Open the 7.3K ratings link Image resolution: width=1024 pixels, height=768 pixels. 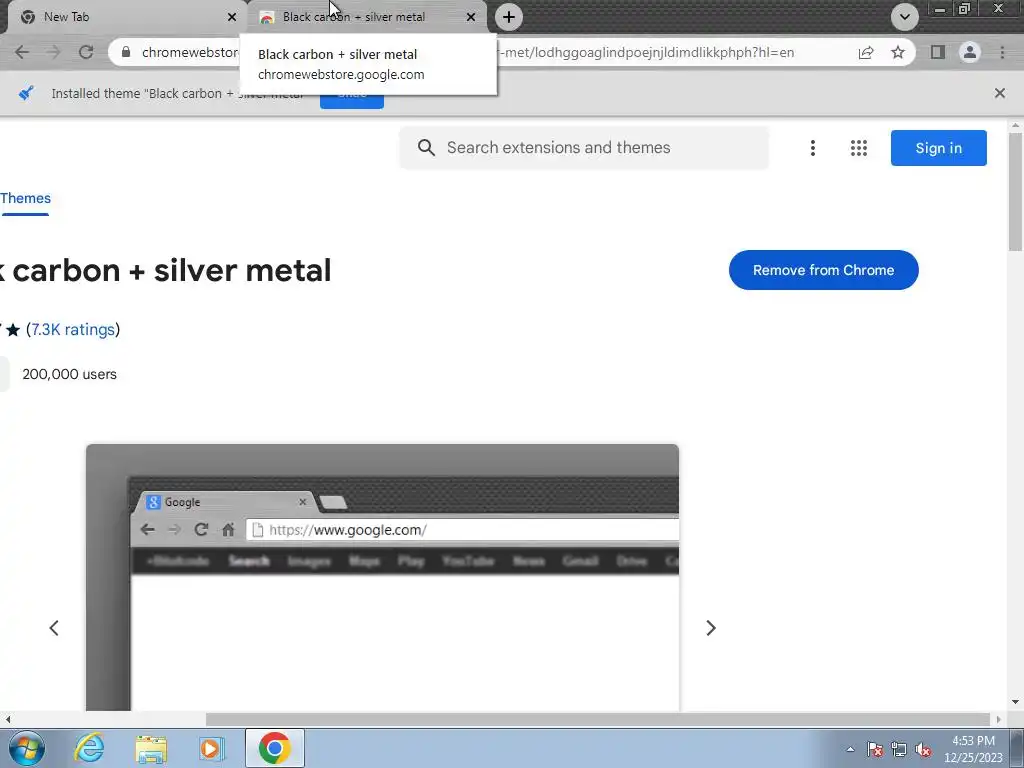[x=73, y=329]
